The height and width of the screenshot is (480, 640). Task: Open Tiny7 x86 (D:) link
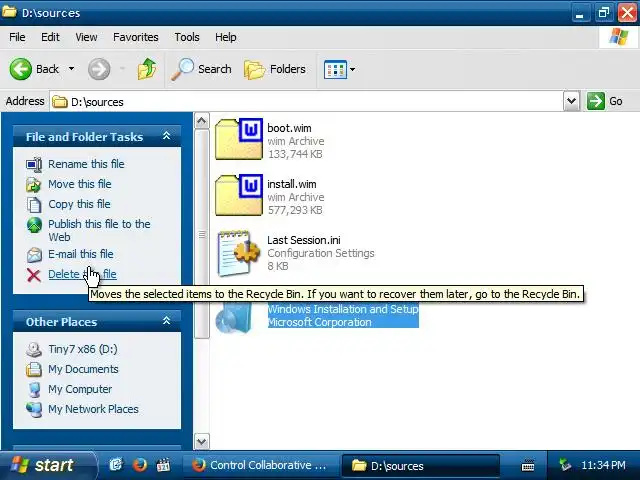click(82, 349)
